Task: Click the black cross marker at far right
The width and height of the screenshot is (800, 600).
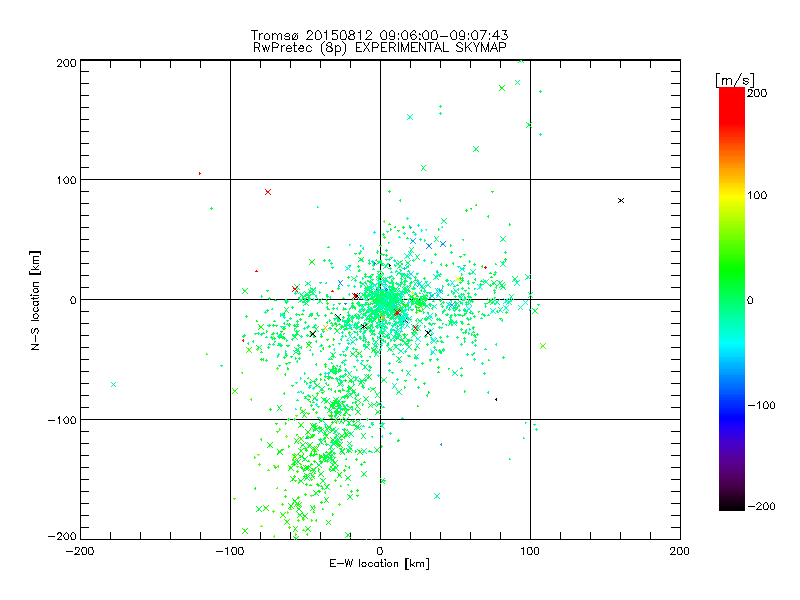Action: (621, 201)
